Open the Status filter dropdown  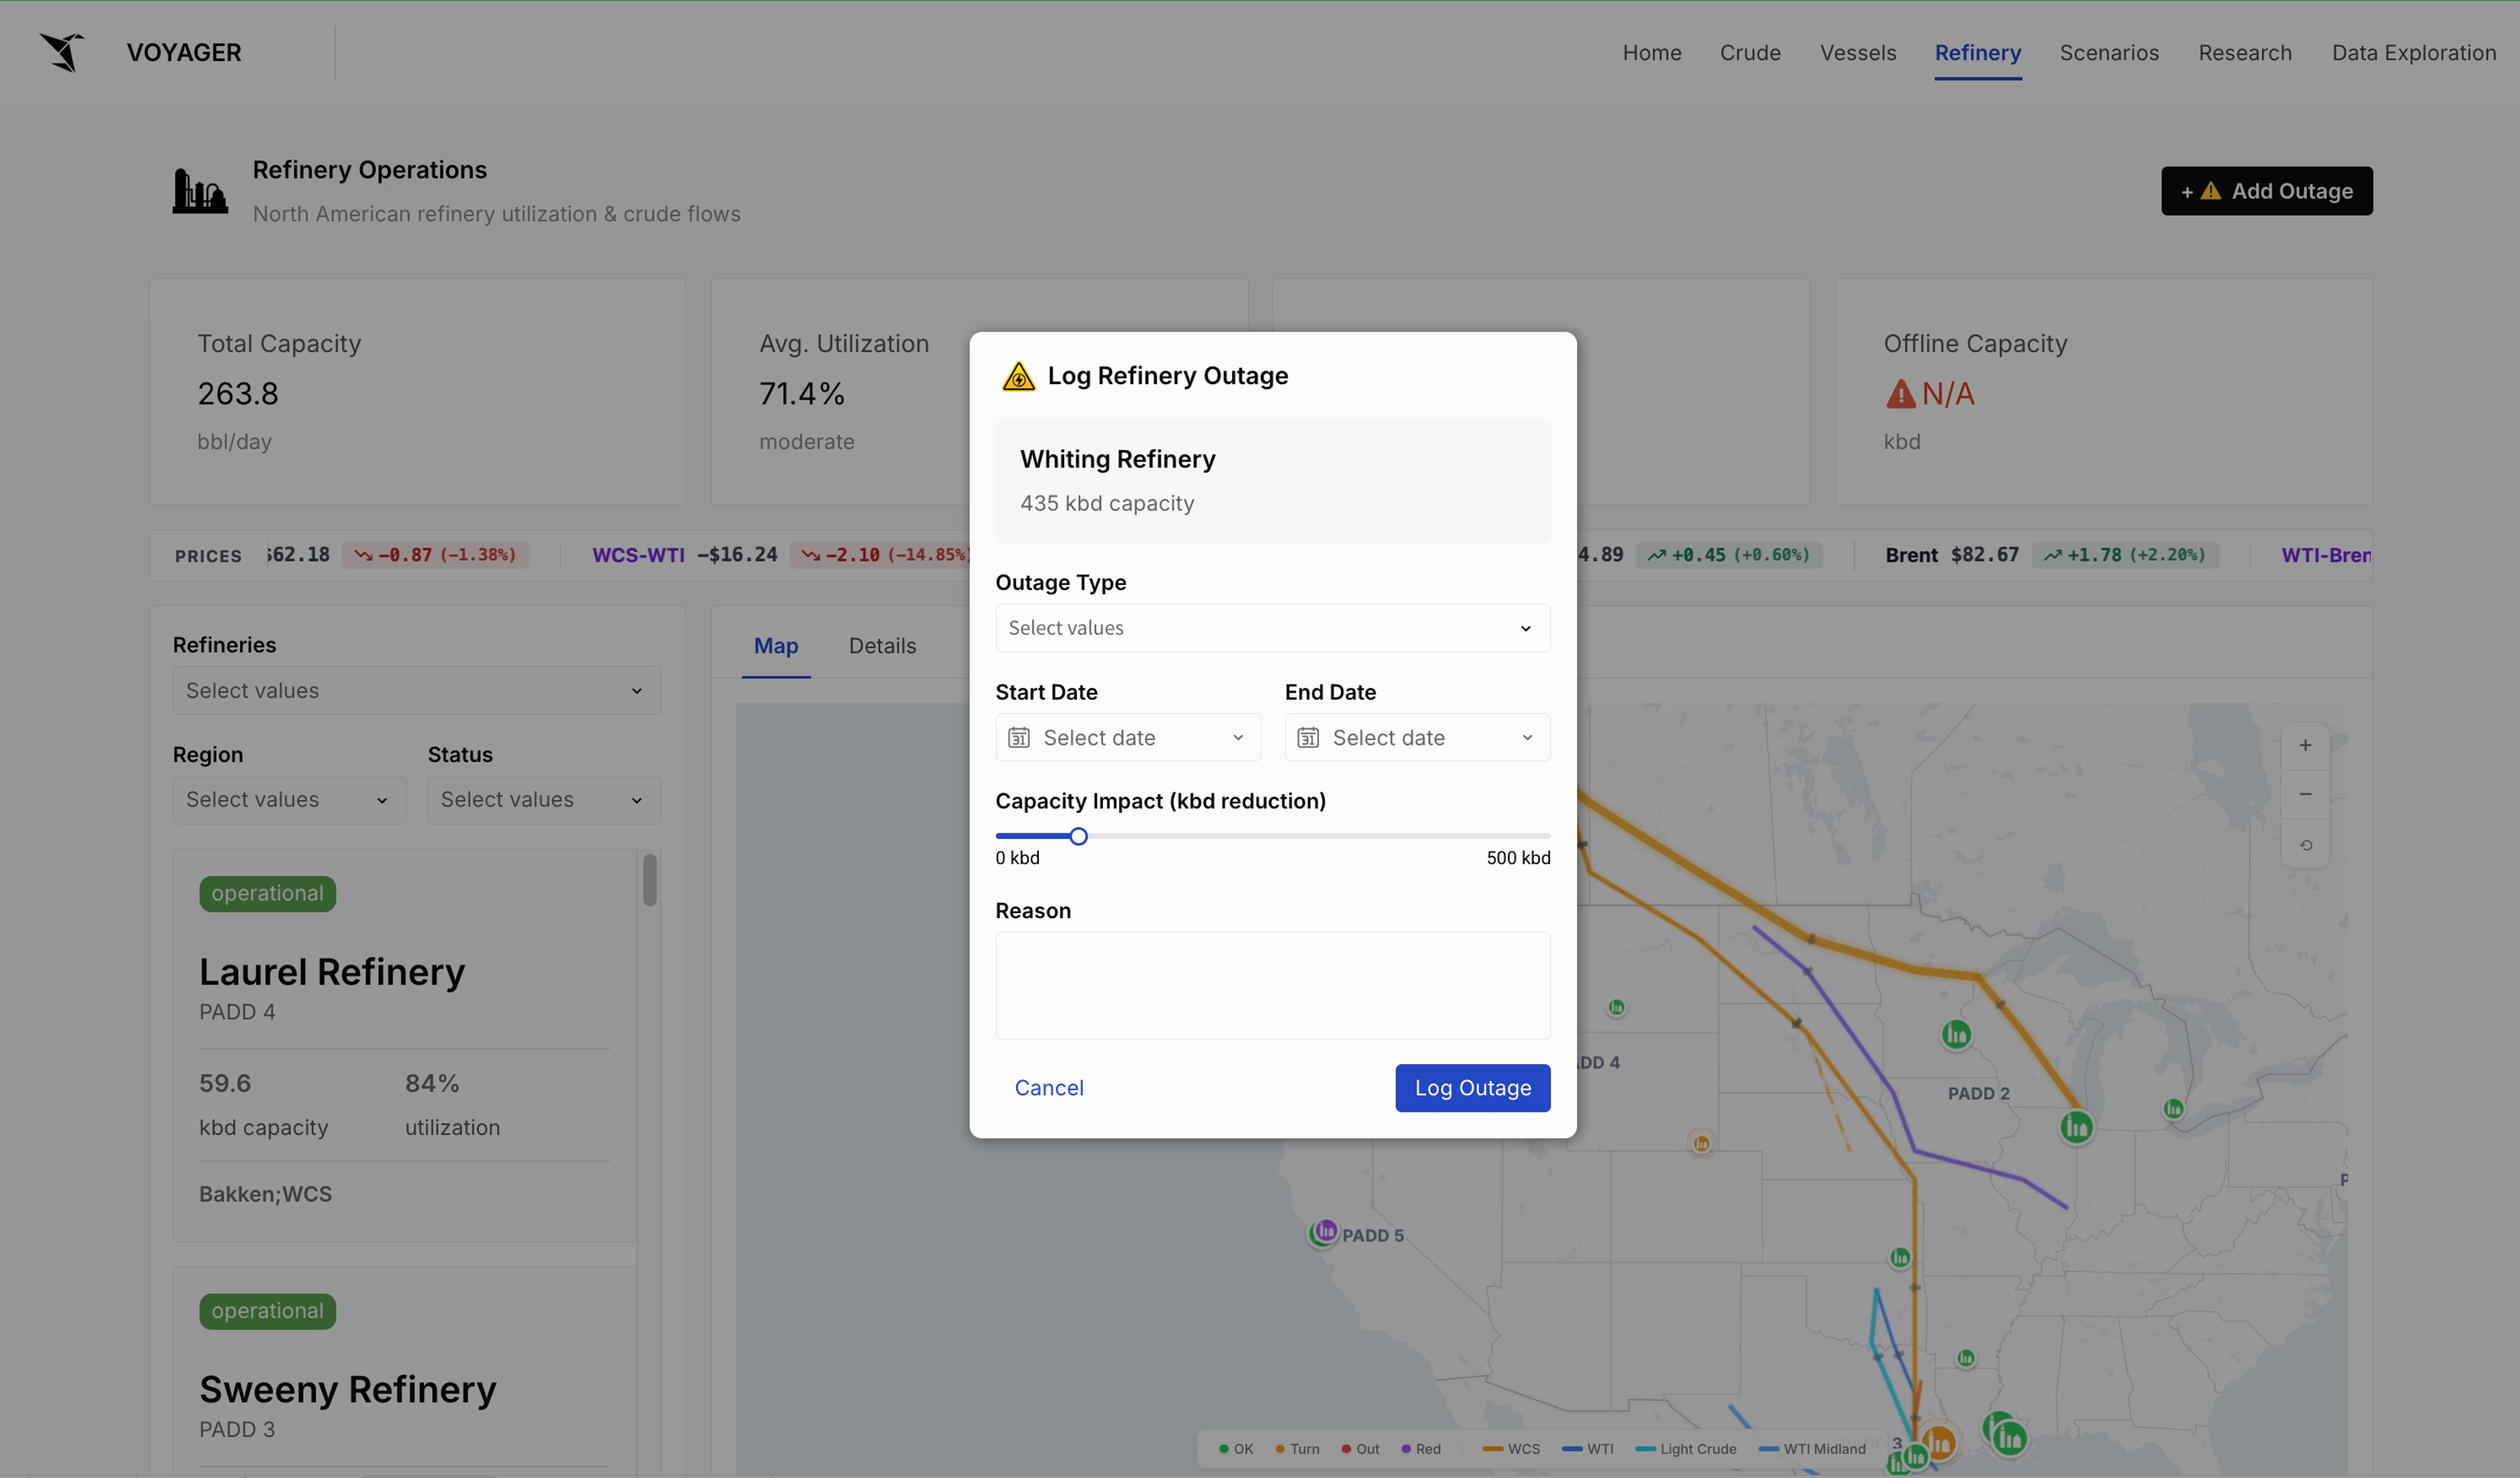click(x=544, y=800)
